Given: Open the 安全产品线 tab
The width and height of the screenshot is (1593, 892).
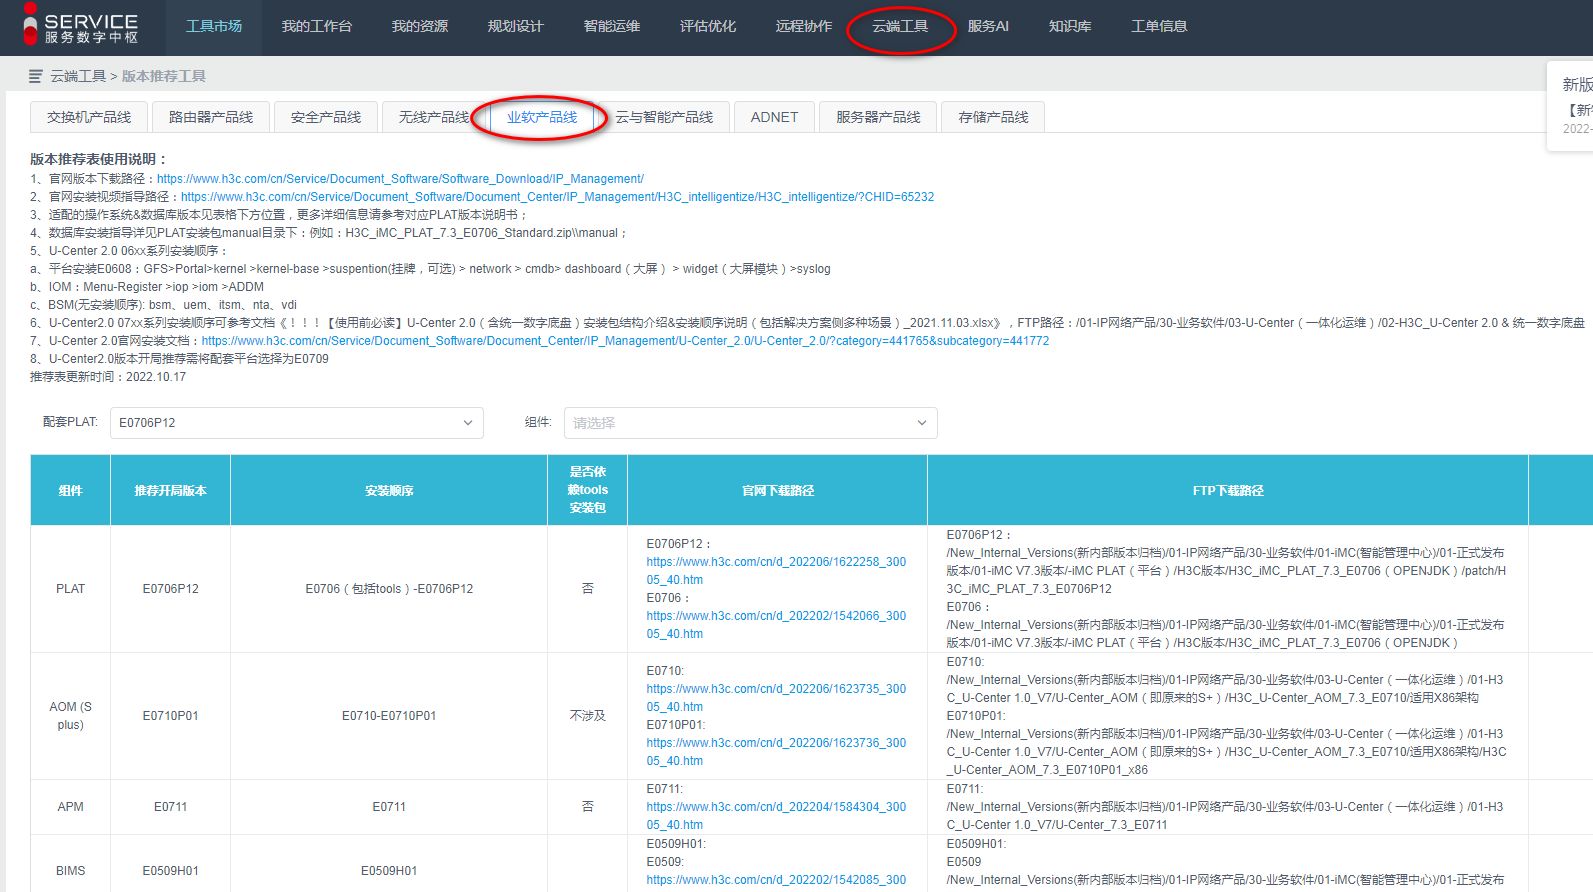Looking at the screenshot, I should click(326, 117).
